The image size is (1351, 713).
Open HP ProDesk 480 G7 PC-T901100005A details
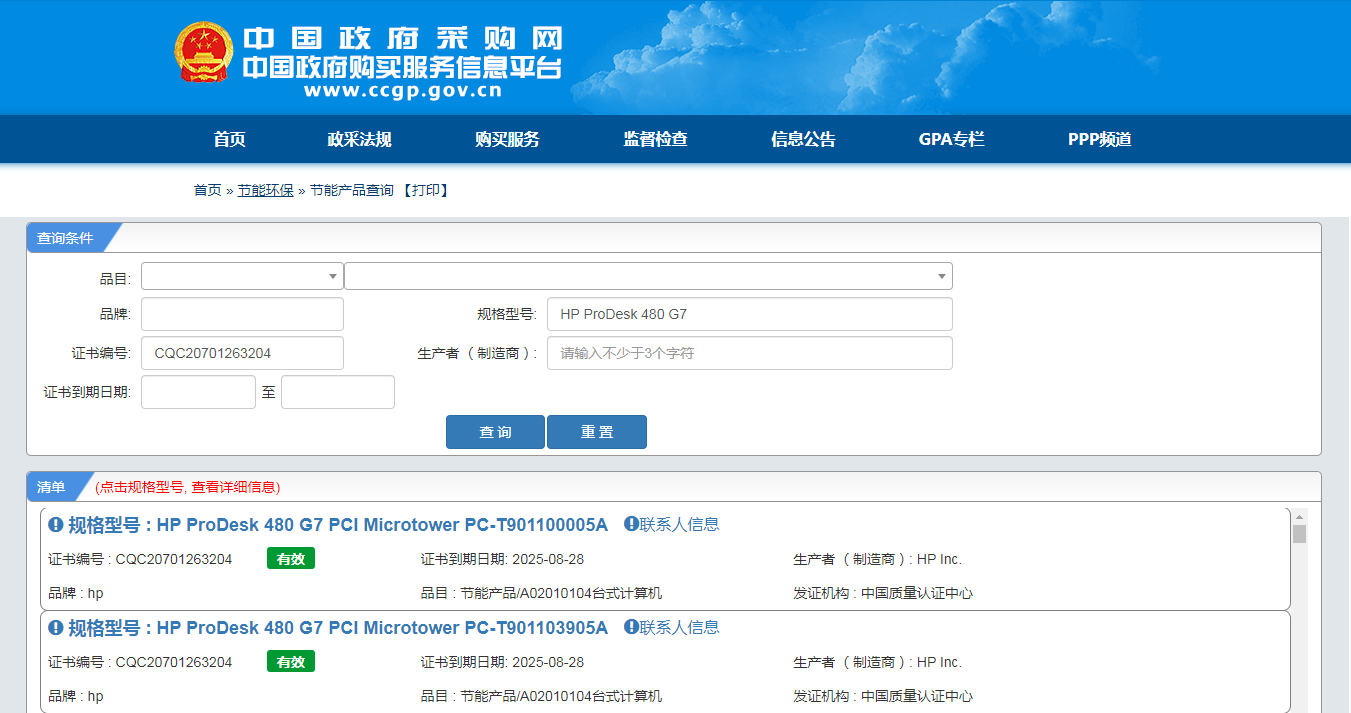click(338, 525)
